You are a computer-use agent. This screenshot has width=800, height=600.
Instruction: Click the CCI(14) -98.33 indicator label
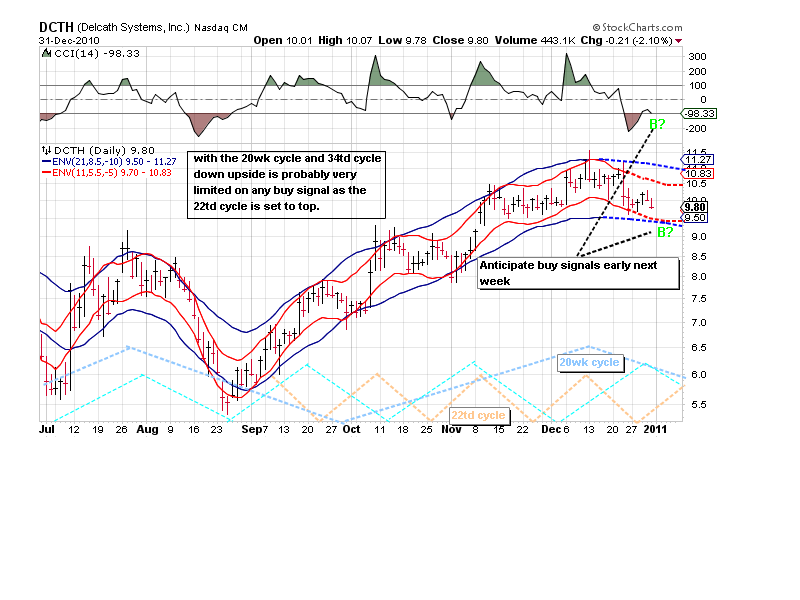point(96,54)
